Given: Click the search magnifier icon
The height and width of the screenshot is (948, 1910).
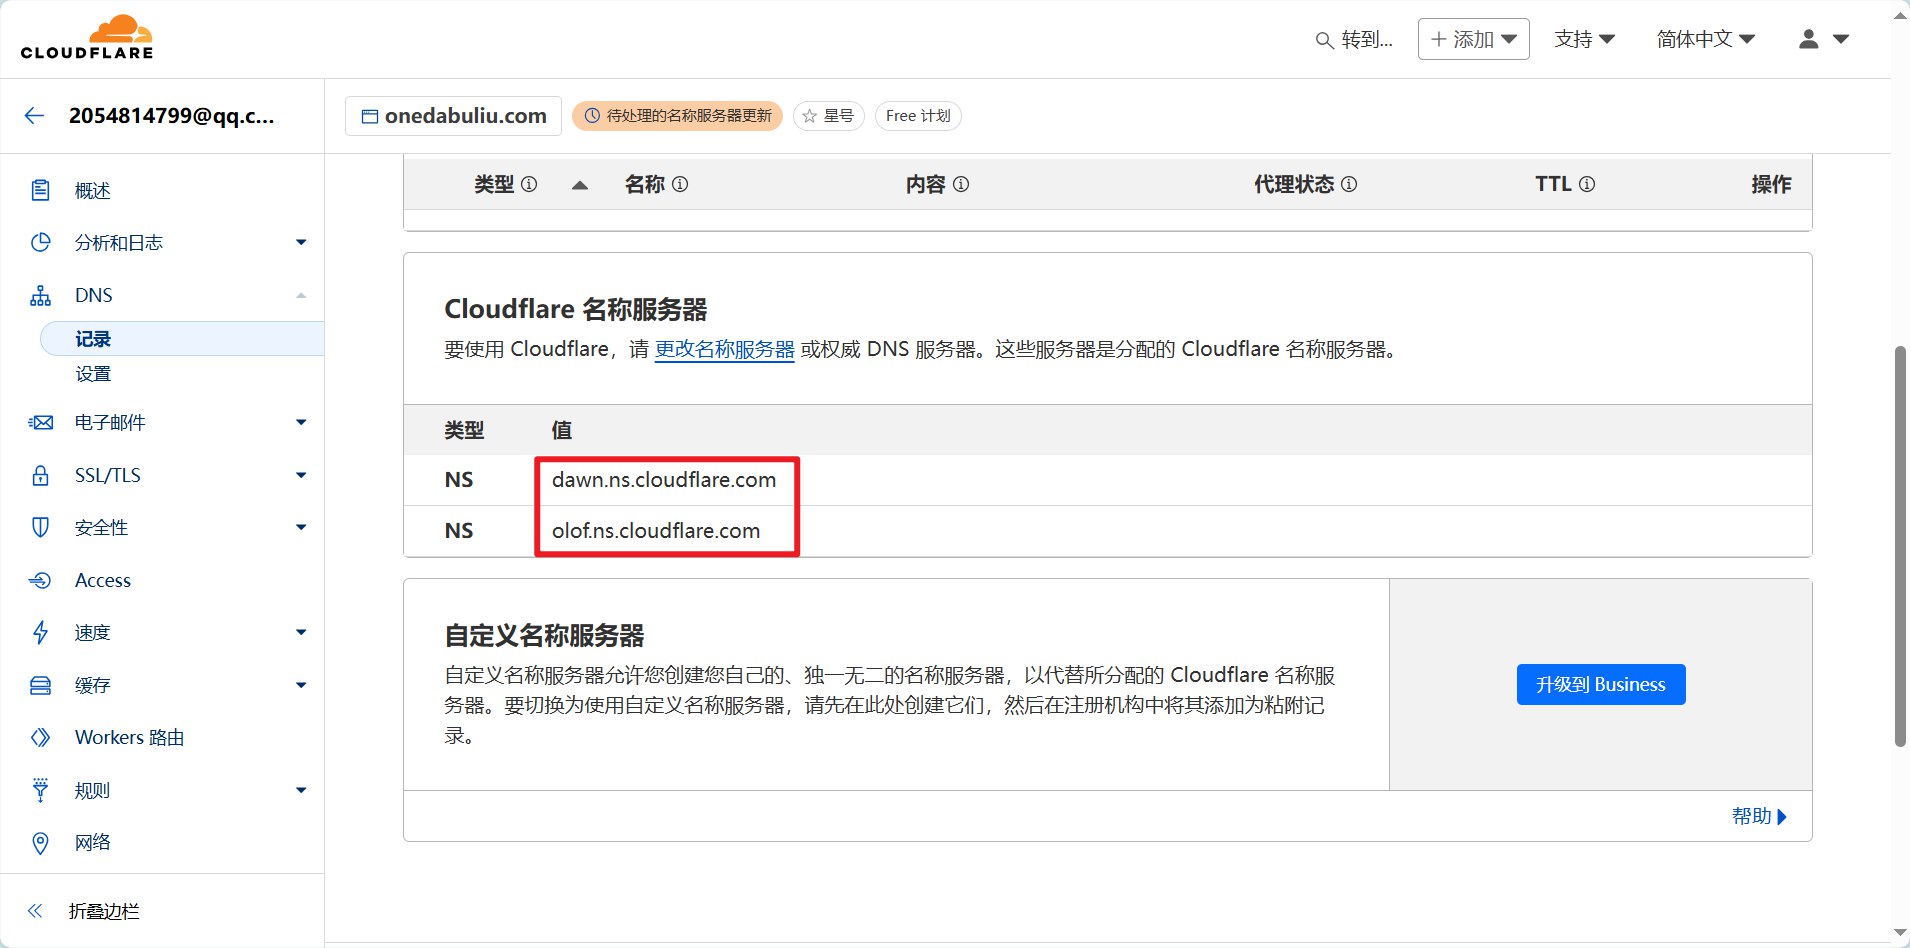Looking at the screenshot, I should tap(1324, 40).
